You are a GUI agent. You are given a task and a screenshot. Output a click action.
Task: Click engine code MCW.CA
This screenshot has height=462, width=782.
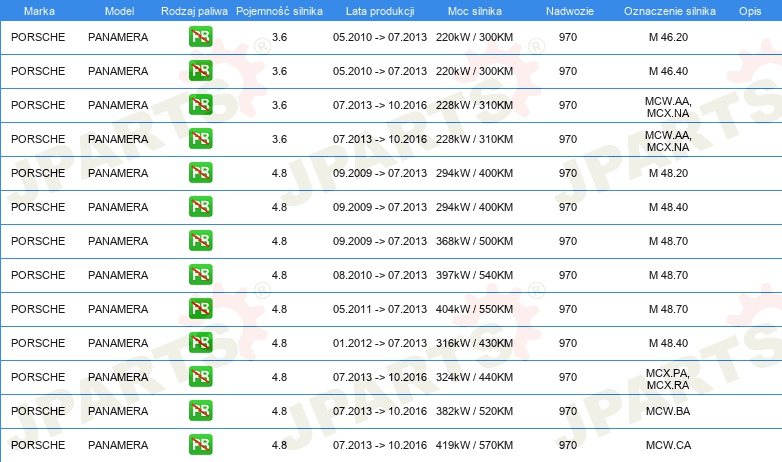click(668, 445)
